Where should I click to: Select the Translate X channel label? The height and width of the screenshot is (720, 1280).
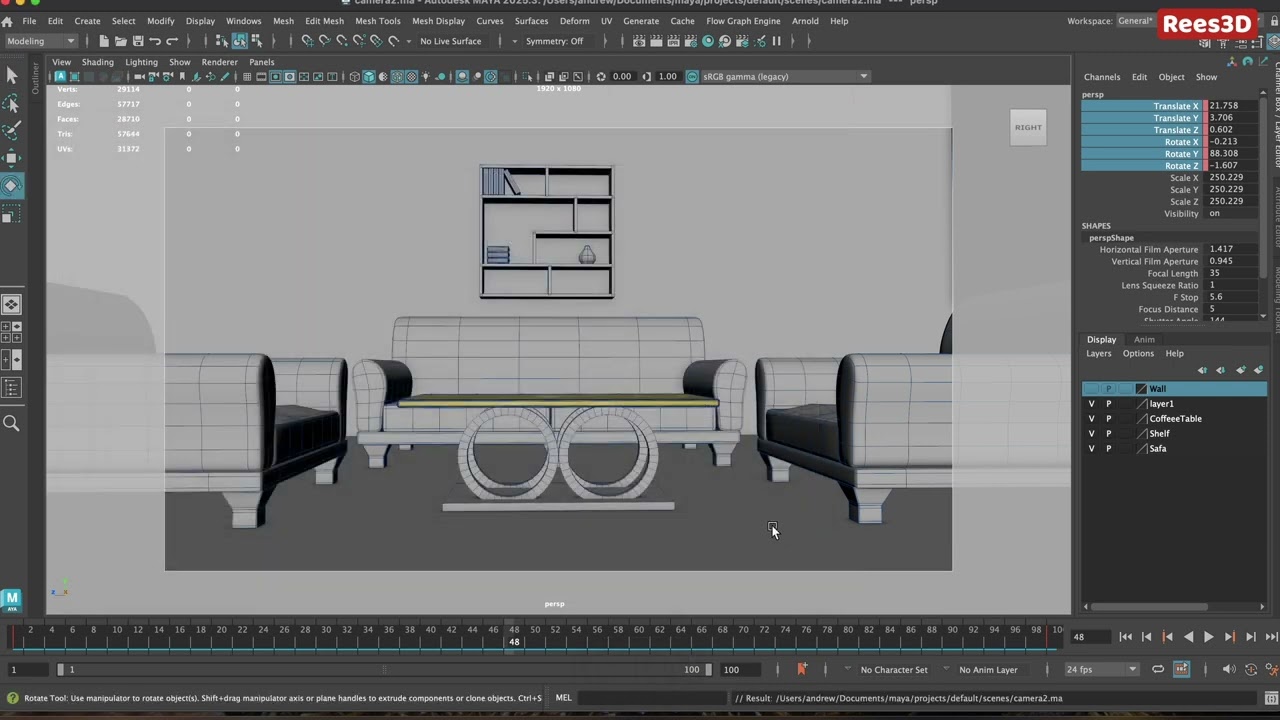point(1175,106)
